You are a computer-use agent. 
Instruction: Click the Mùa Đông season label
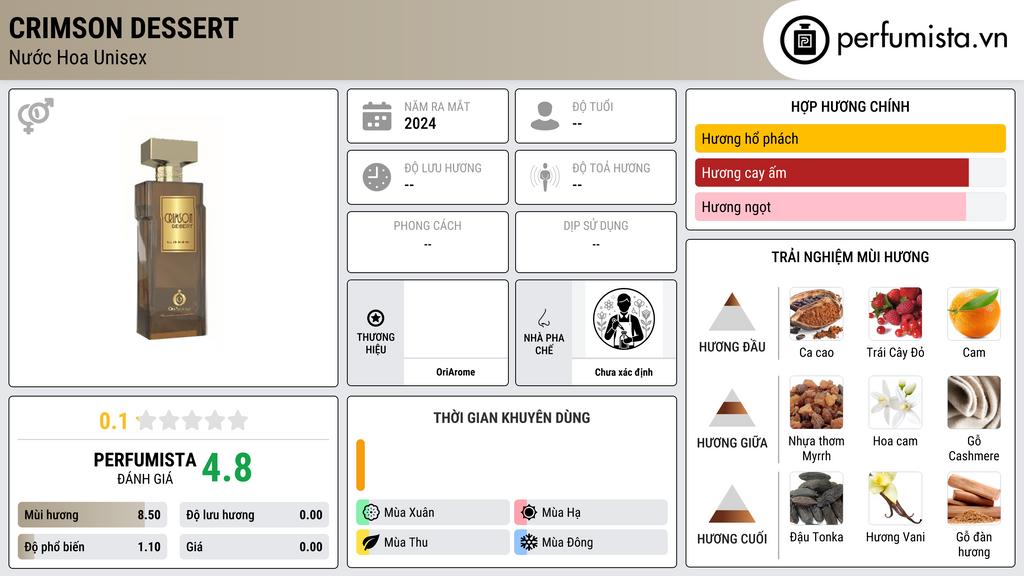click(568, 542)
